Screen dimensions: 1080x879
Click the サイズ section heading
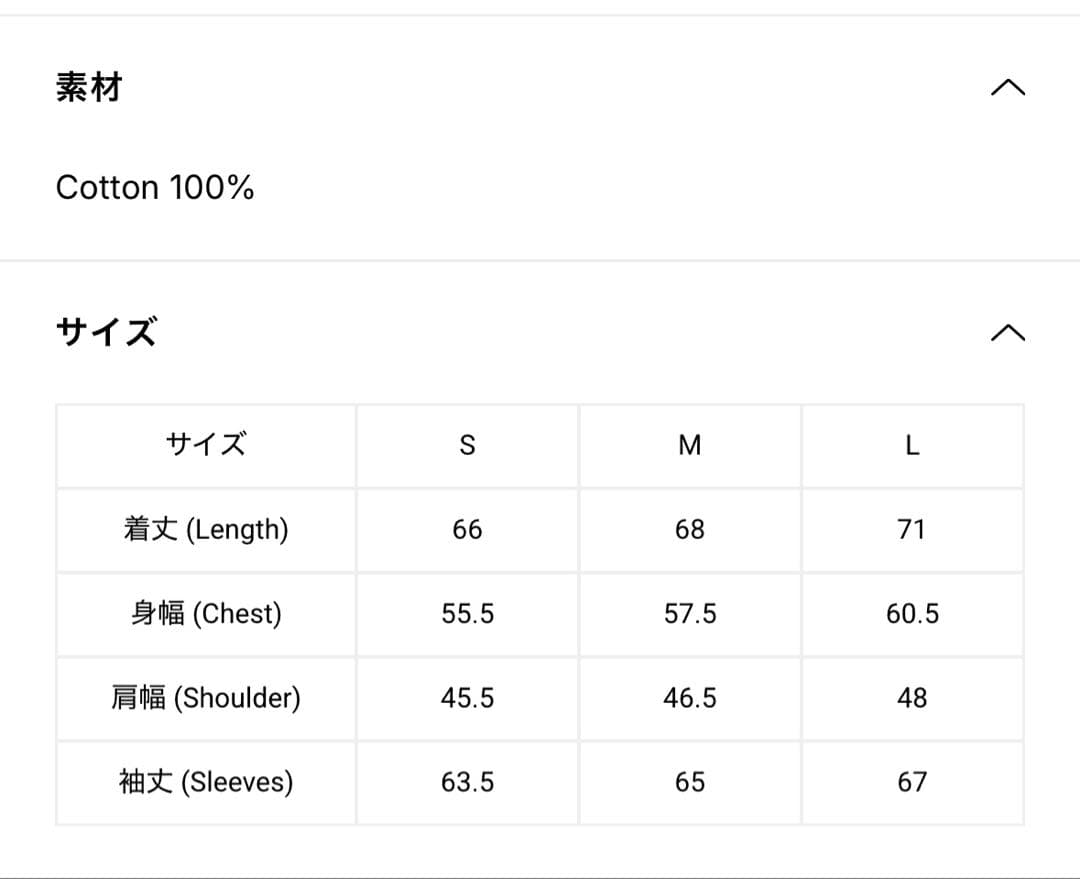106,332
